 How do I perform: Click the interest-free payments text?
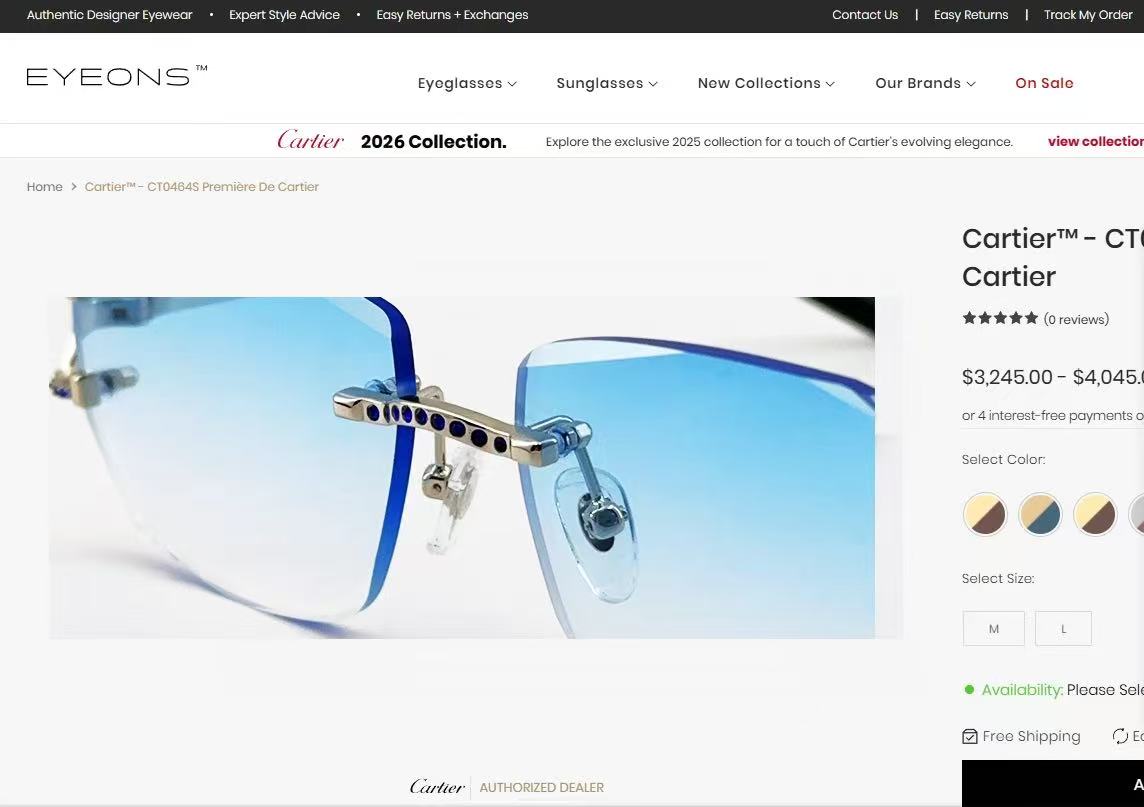[x=1053, y=415]
